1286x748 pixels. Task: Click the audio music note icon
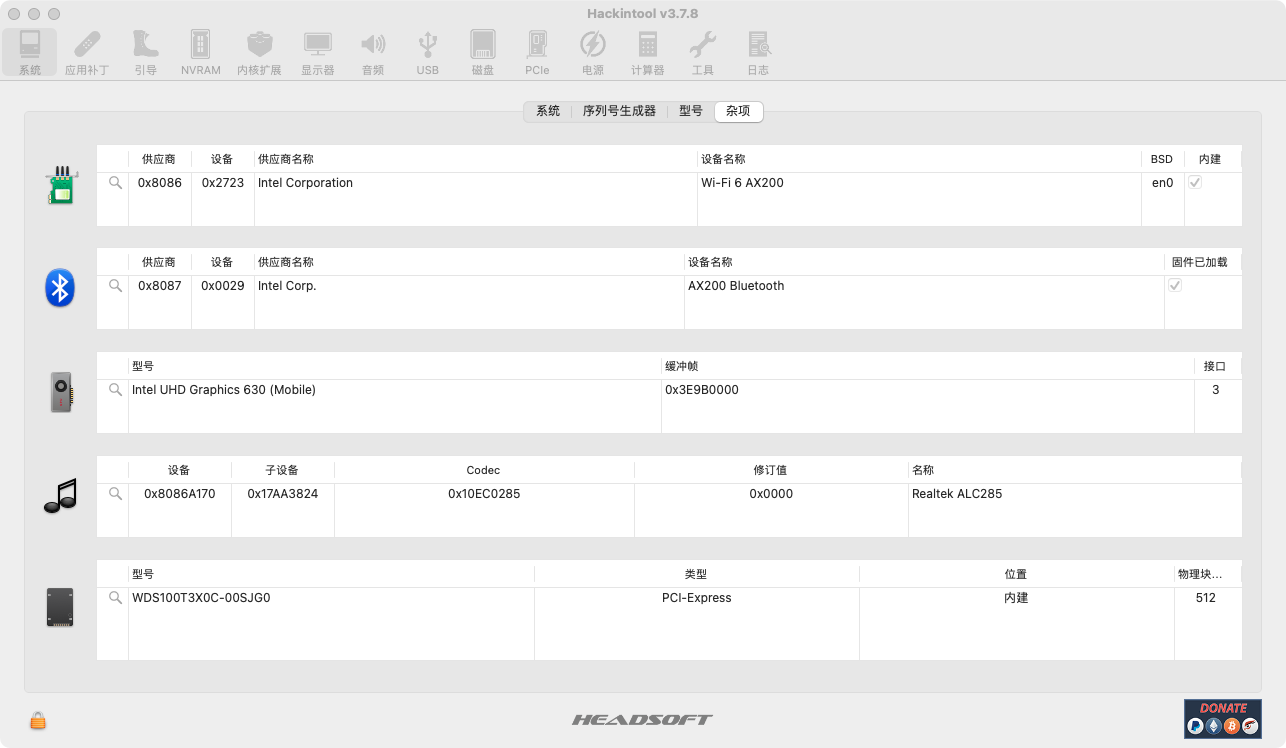coord(60,495)
